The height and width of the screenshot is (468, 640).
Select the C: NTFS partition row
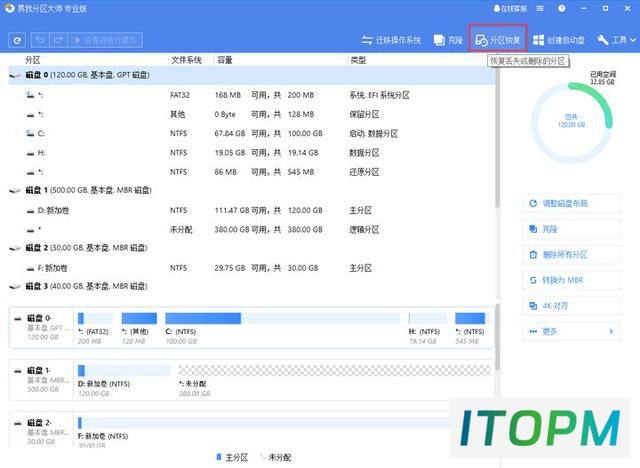point(251,133)
